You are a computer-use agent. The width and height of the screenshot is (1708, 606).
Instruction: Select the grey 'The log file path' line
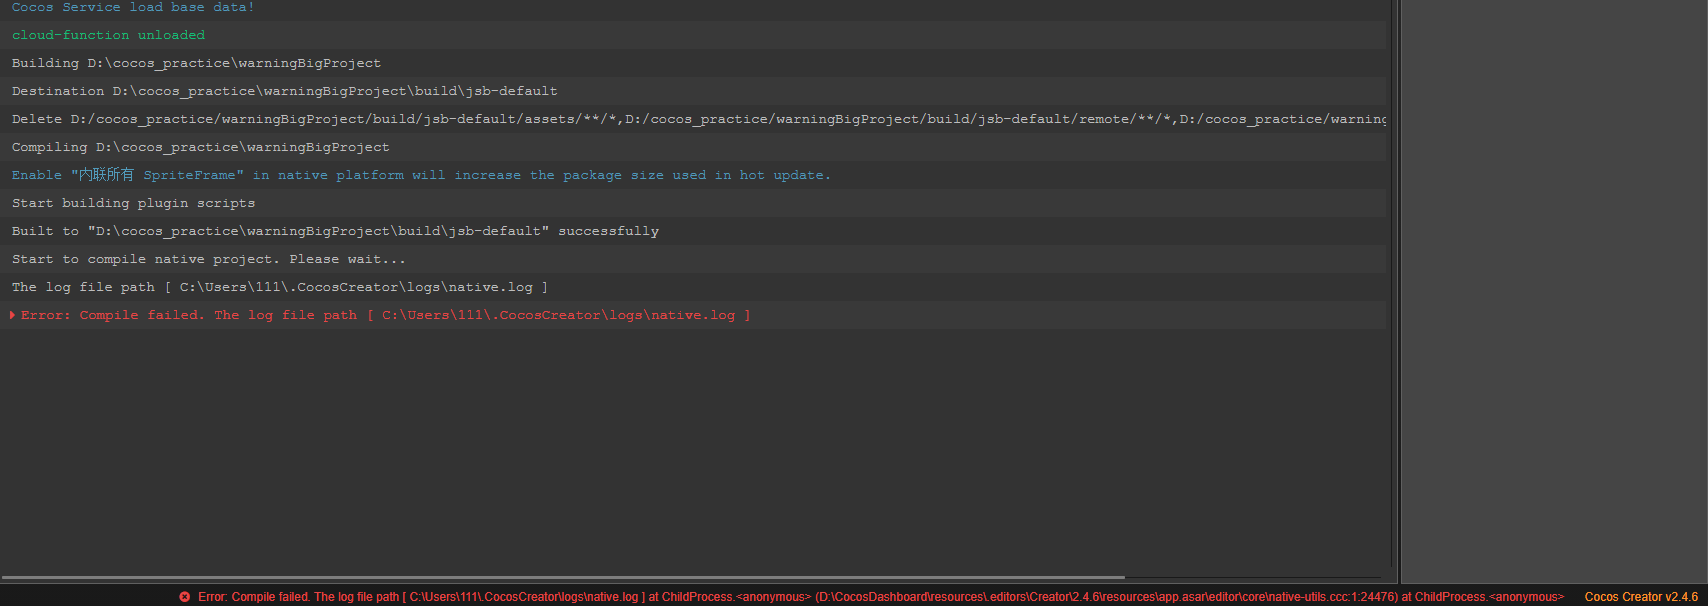point(279,287)
